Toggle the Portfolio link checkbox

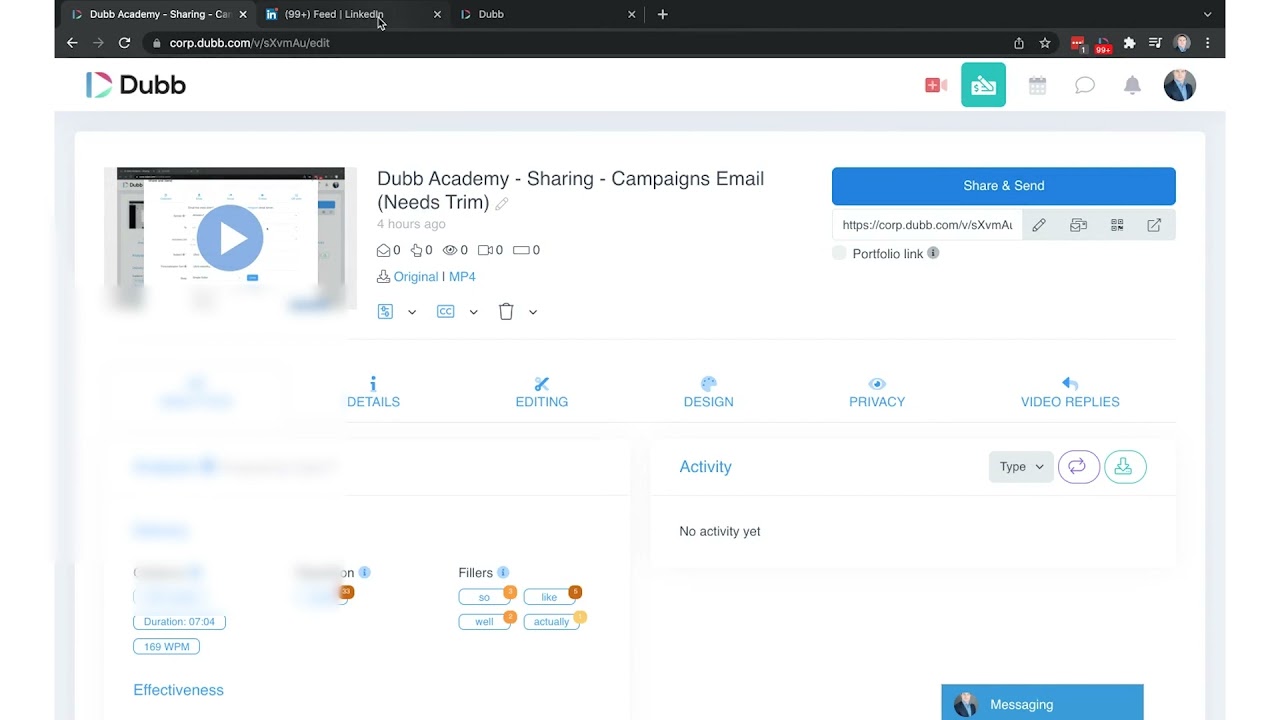click(x=839, y=253)
